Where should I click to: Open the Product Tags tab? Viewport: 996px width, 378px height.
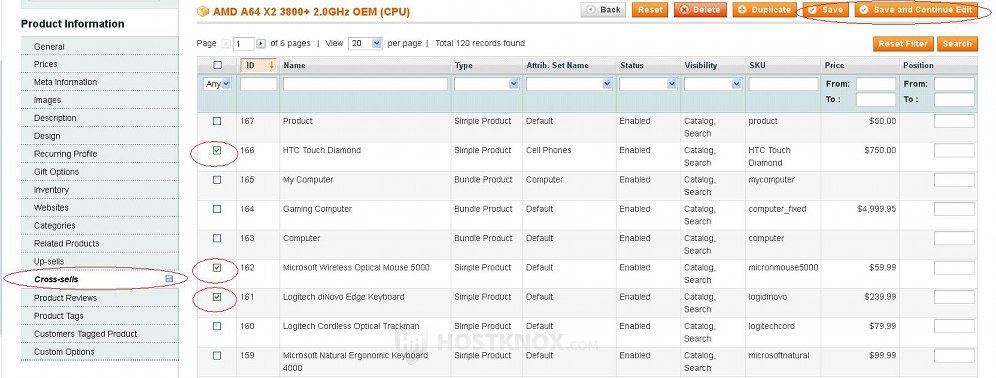point(100,316)
